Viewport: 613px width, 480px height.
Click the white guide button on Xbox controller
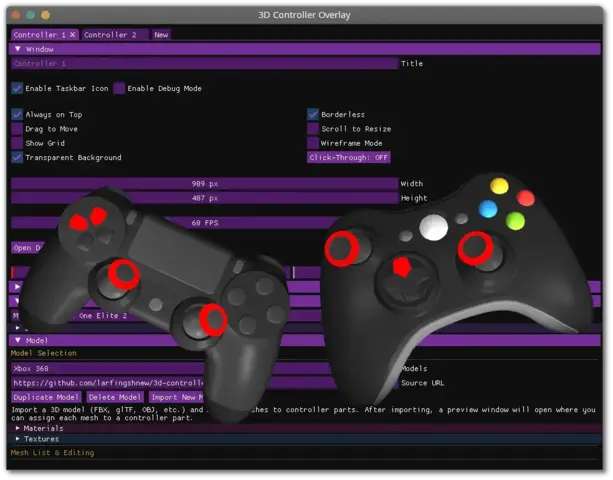[x=434, y=227]
